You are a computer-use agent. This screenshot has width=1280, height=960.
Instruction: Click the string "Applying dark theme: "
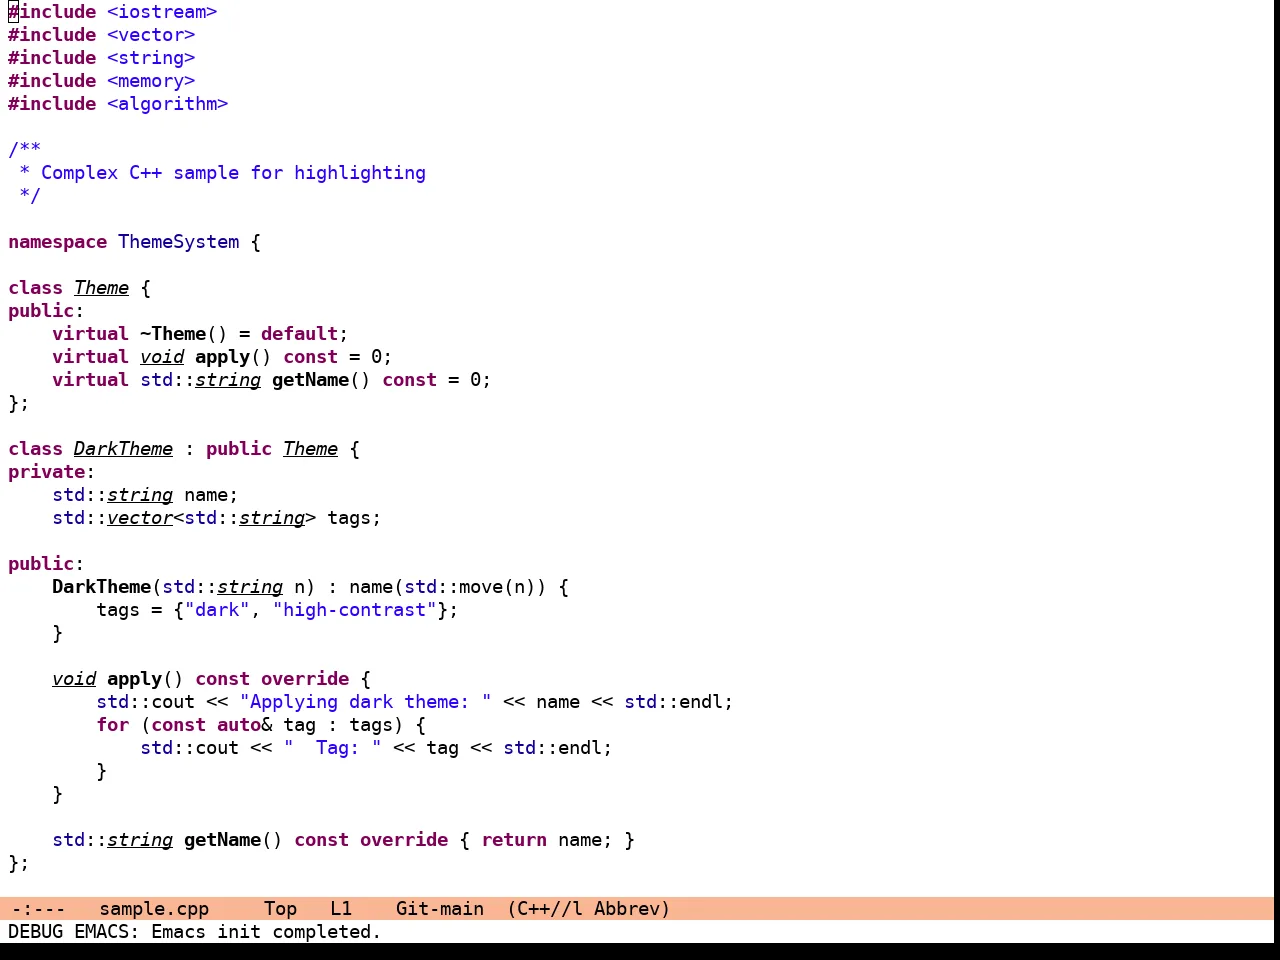point(366,702)
